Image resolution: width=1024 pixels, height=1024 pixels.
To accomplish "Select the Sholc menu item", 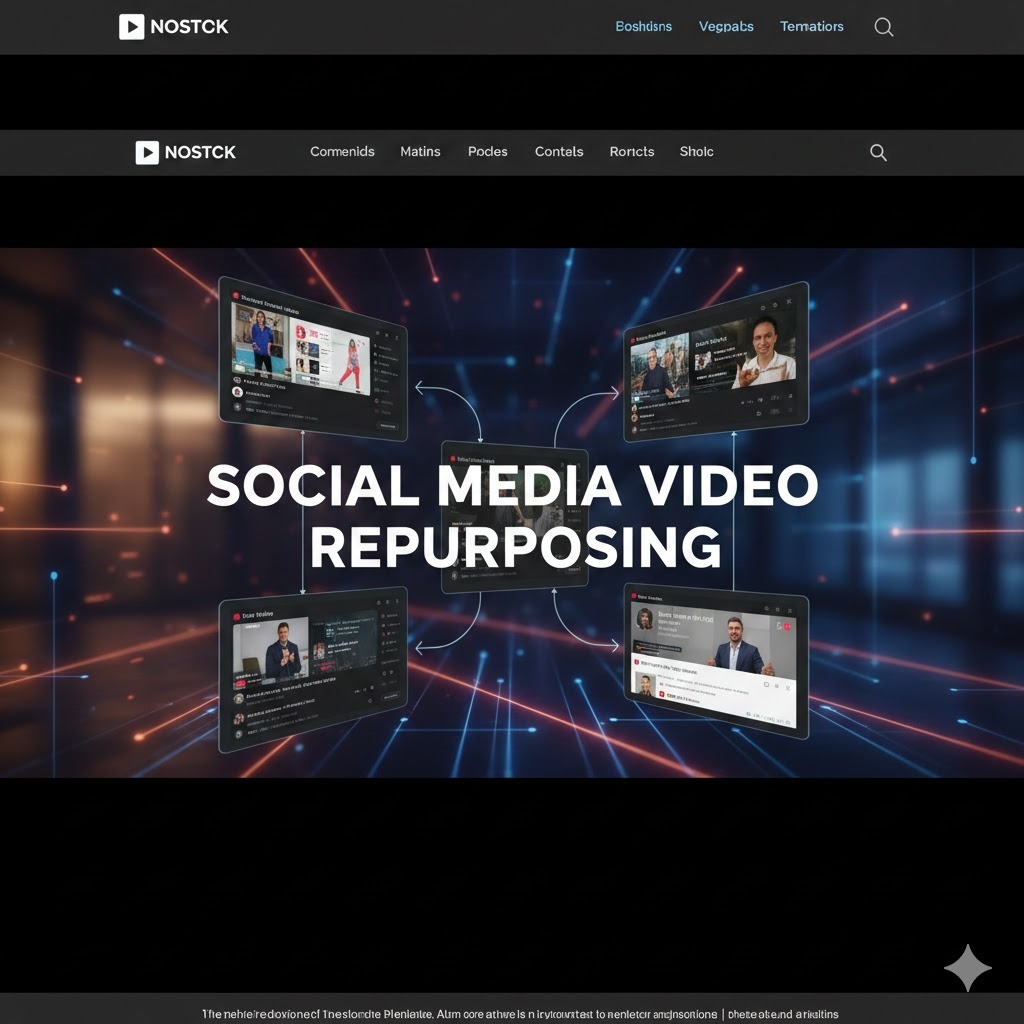I will pos(696,152).
